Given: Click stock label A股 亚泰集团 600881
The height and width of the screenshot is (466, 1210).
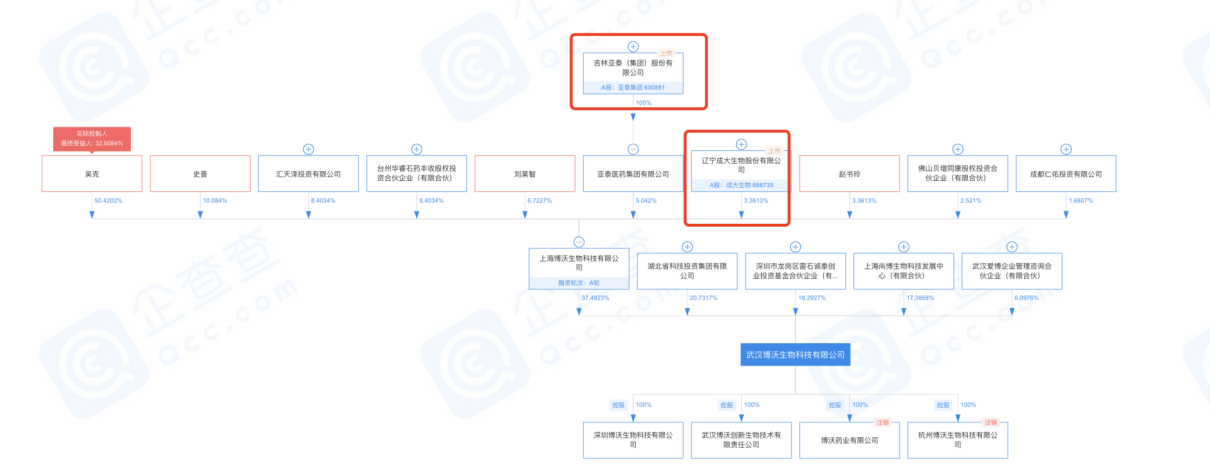Looking at the screenshot, I should (633, 87).
